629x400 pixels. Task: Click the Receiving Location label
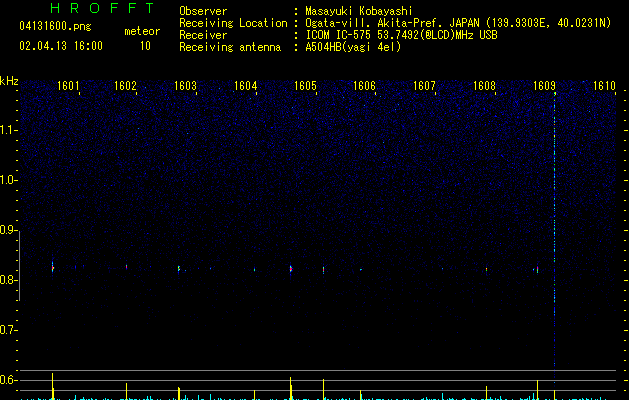tap(233, 23)
